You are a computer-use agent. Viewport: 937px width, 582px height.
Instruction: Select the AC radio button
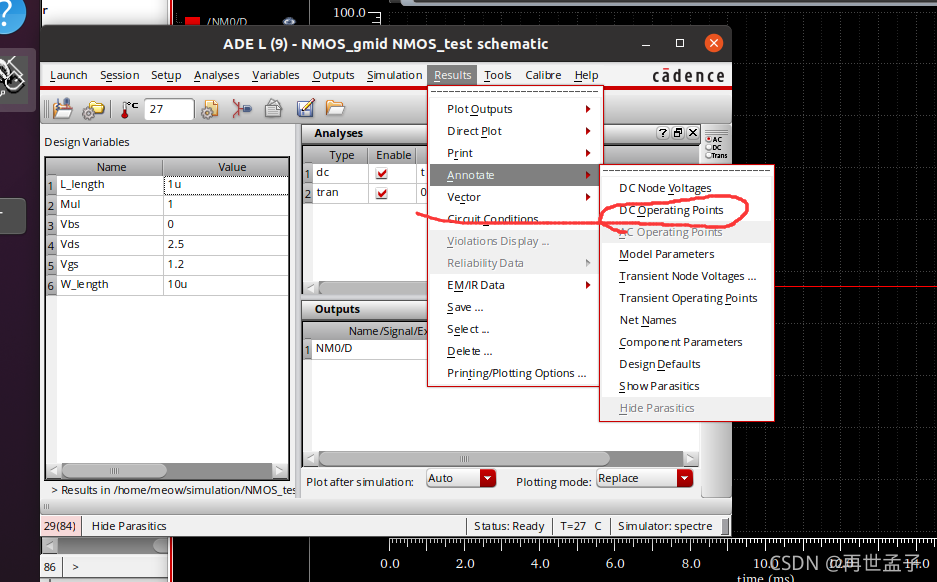coord(709,139)
